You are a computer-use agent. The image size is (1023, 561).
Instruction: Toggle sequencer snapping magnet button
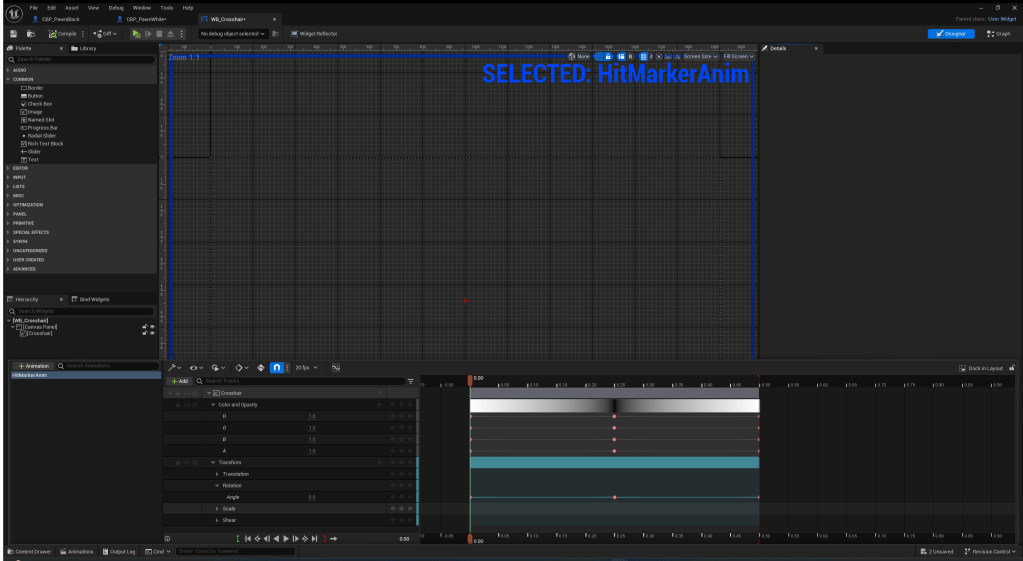coord(277,367)
